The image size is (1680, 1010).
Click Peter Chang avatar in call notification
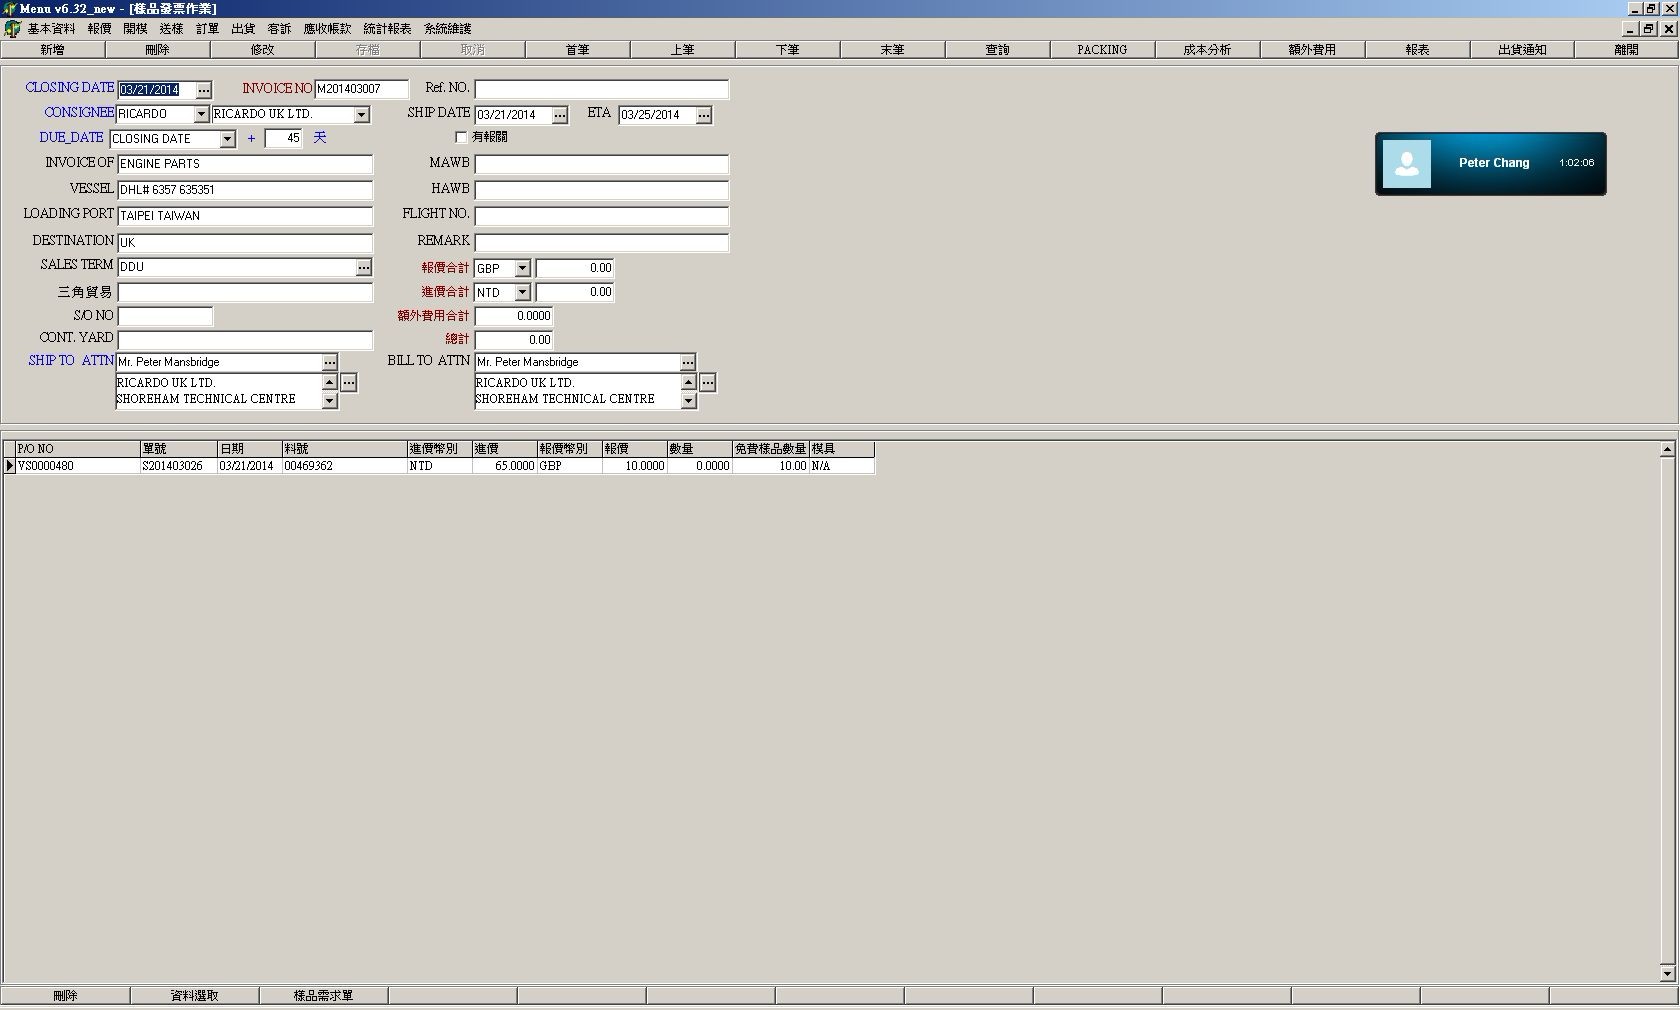tap(1407, 164)
